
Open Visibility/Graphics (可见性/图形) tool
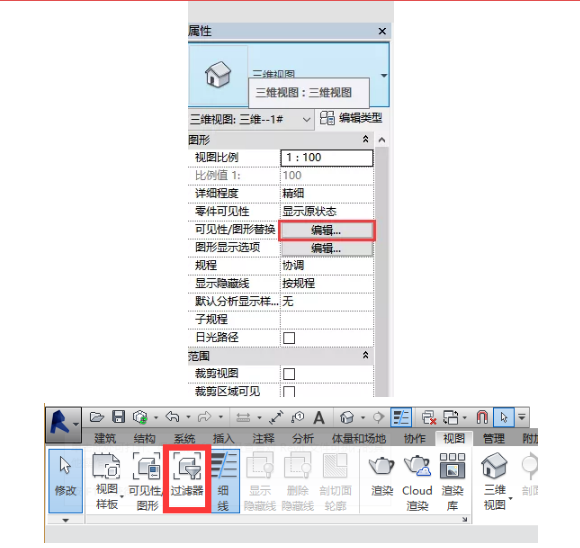pos(147,481)
